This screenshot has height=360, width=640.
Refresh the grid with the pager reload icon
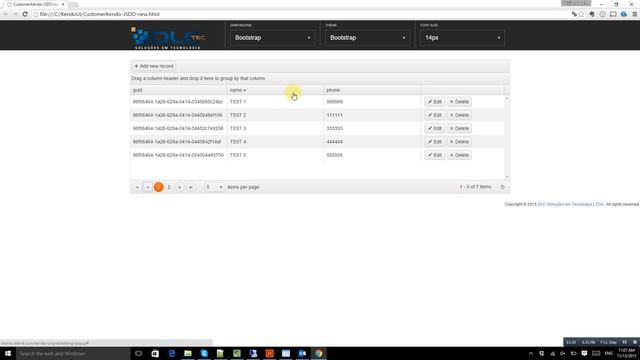(502, 187)
